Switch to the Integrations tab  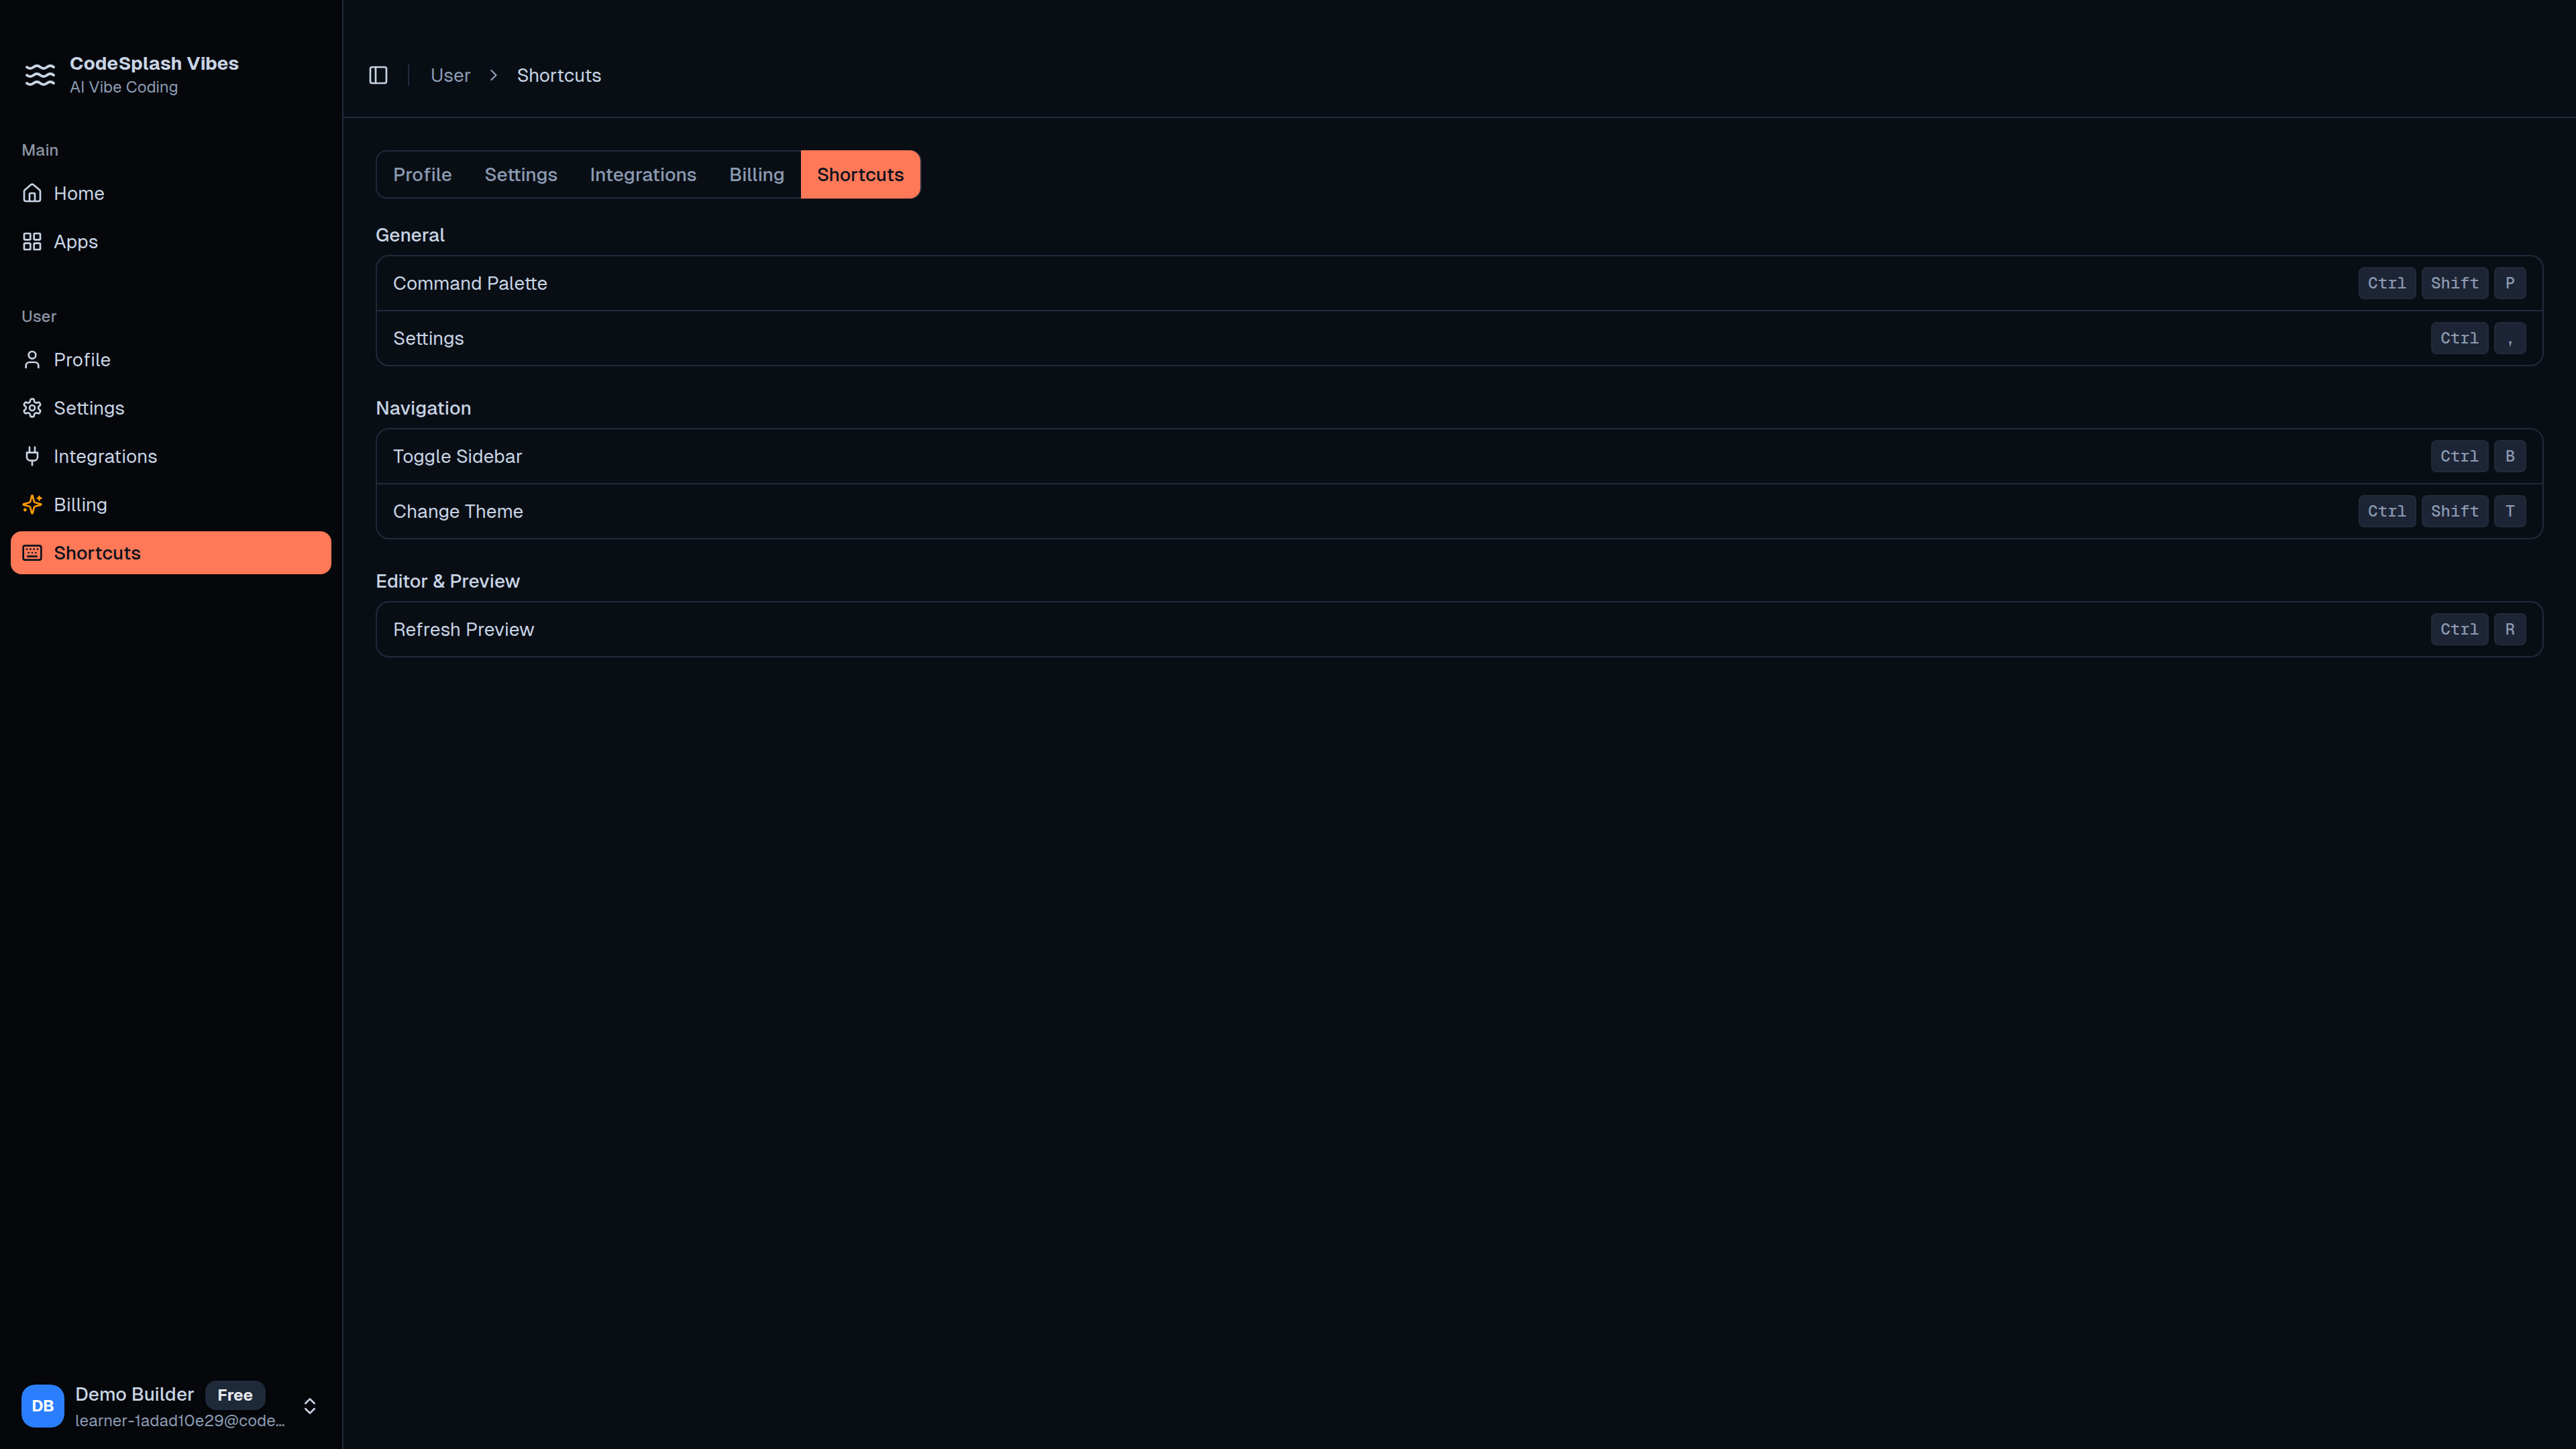[643, 175]
